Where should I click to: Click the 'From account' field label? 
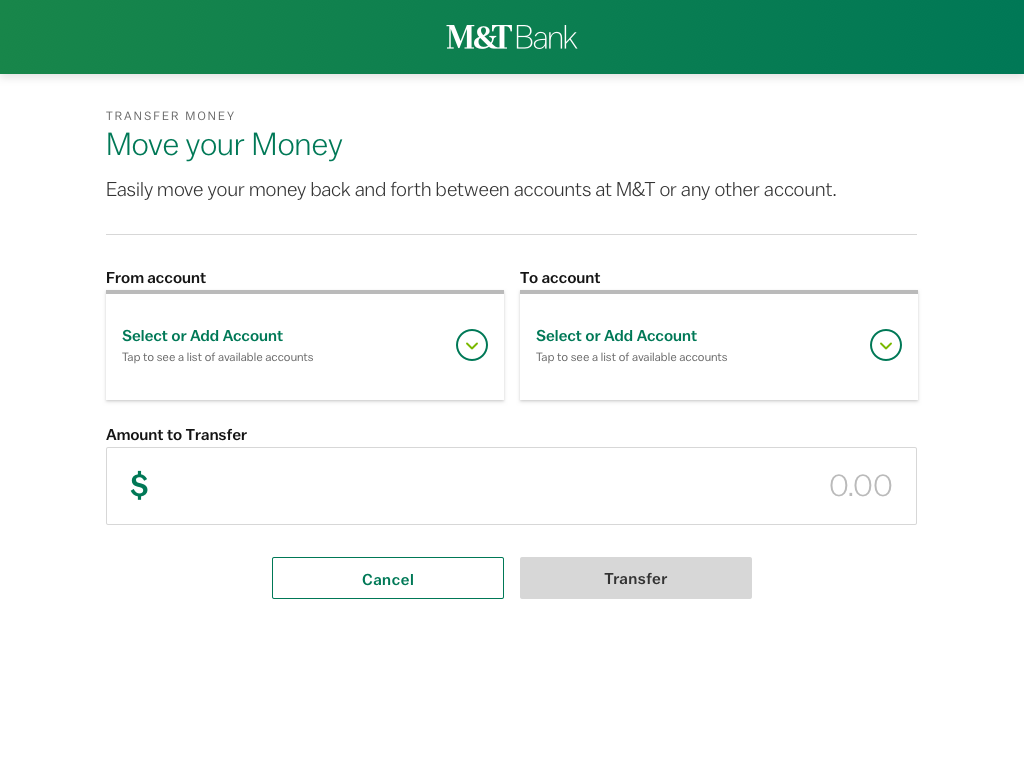156,278
